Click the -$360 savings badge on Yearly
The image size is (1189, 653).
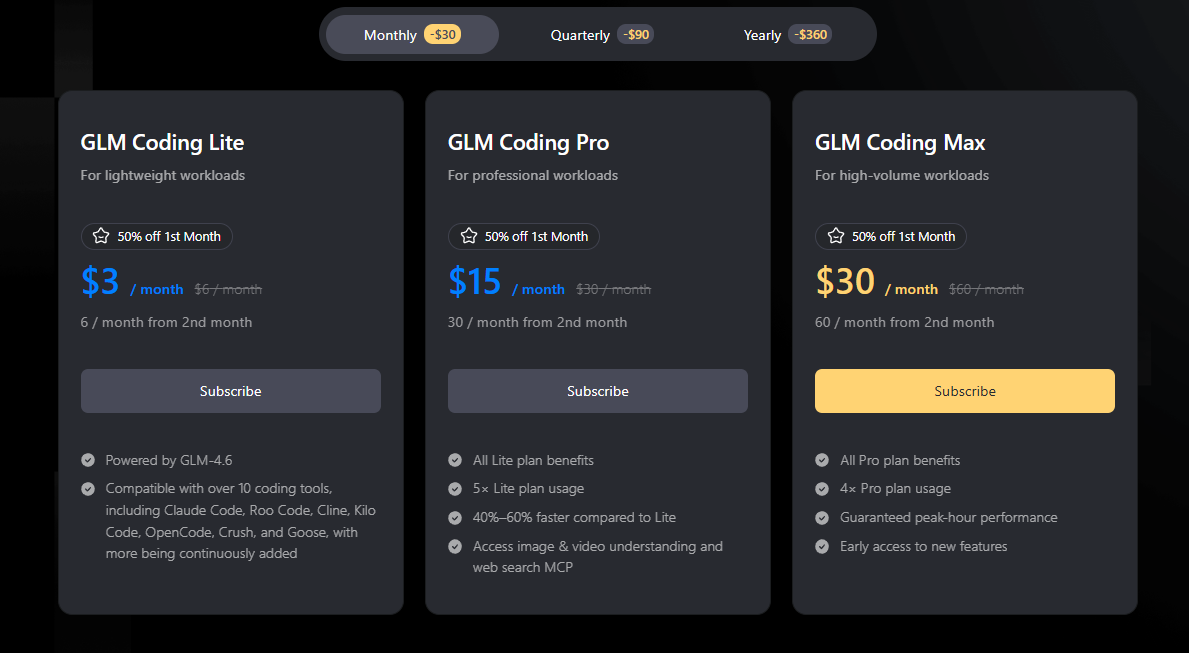pos(810,35)
